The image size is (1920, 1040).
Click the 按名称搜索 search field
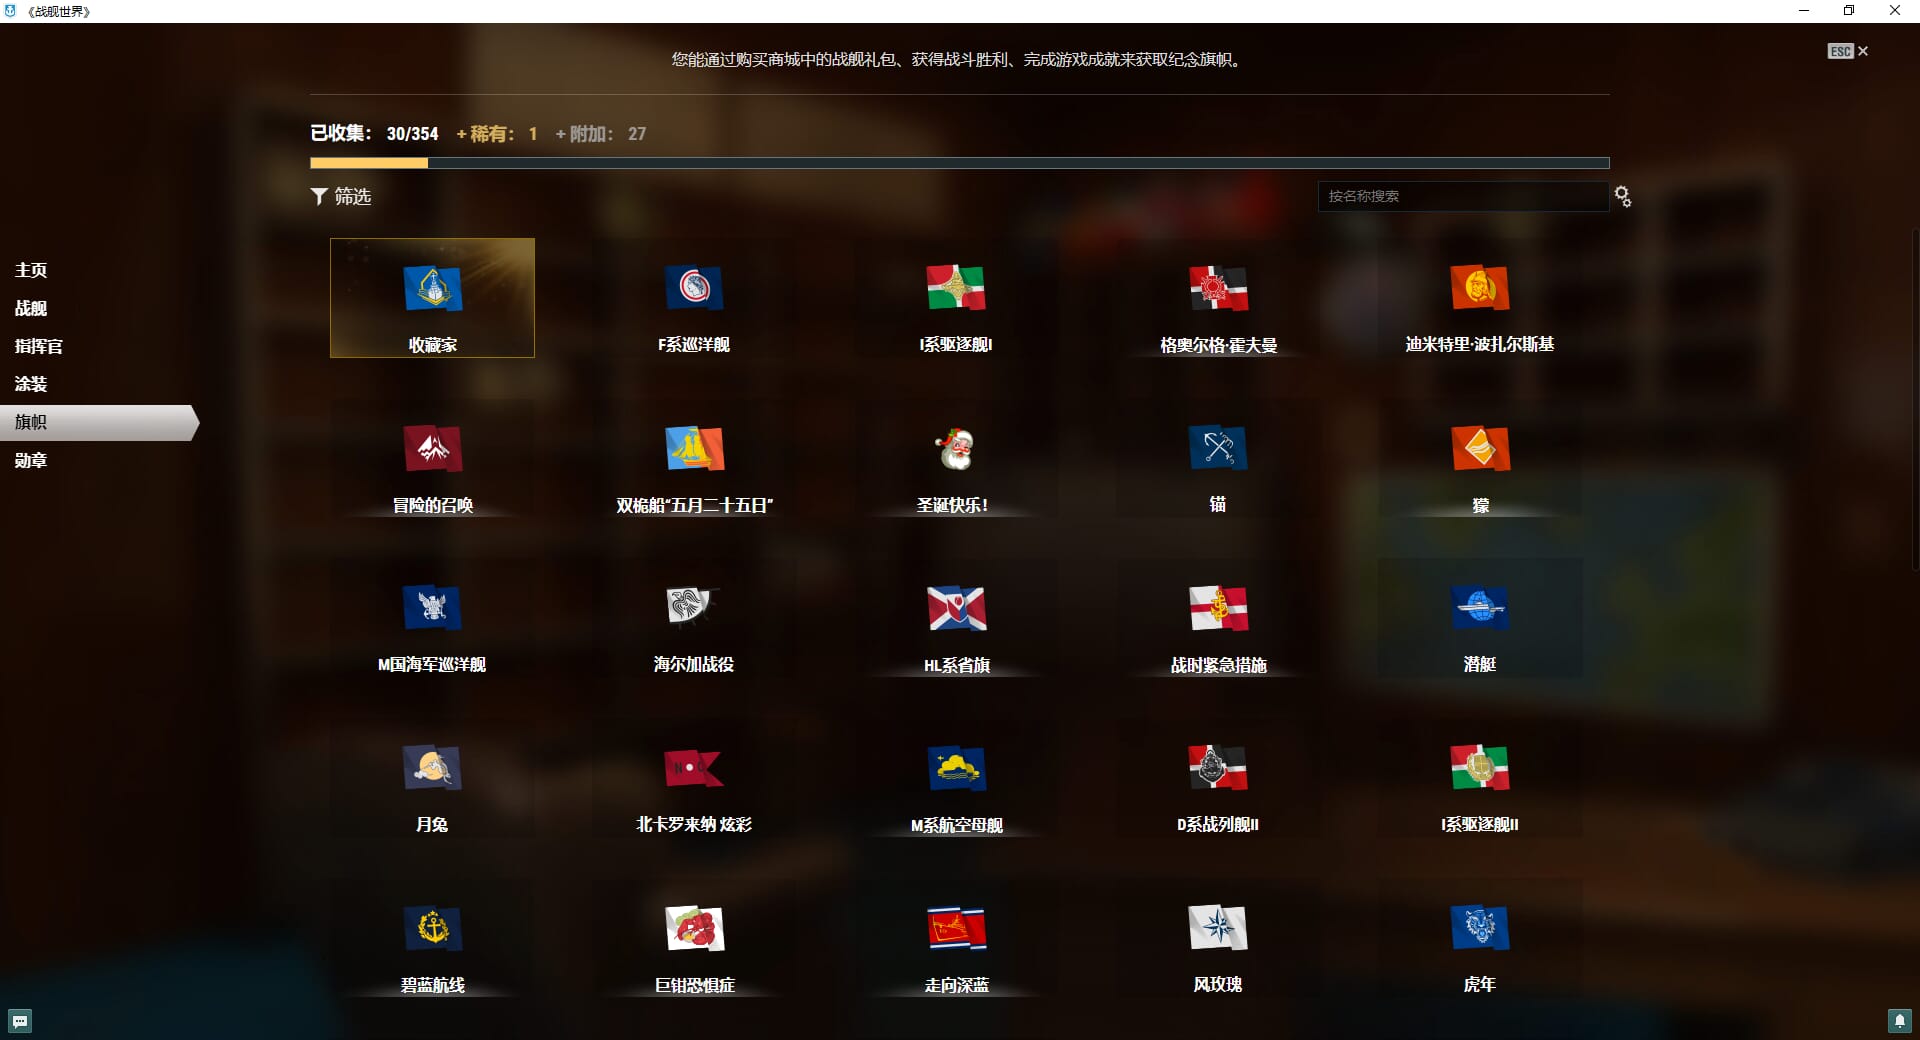(1462, 197)
